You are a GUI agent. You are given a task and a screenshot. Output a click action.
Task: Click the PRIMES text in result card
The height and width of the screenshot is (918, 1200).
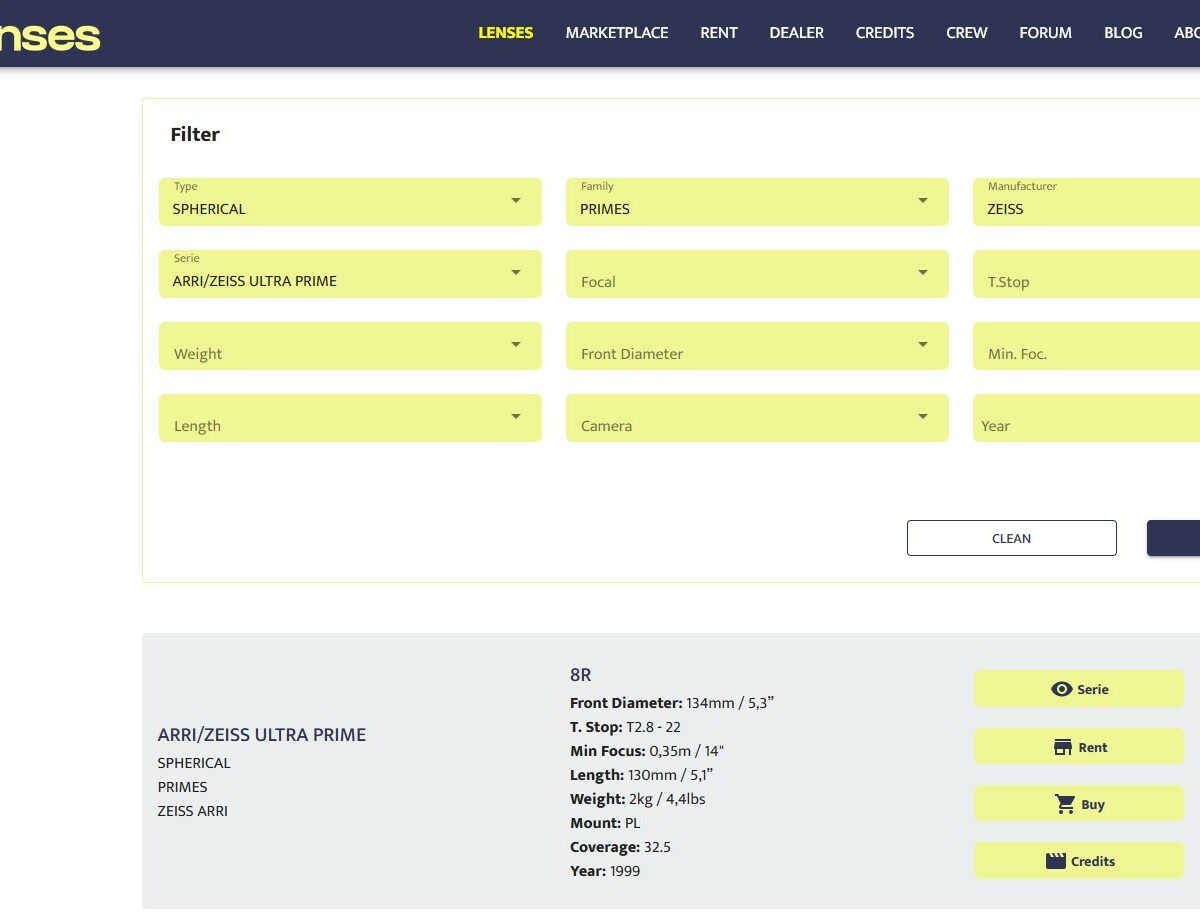[x=183, y=787]
